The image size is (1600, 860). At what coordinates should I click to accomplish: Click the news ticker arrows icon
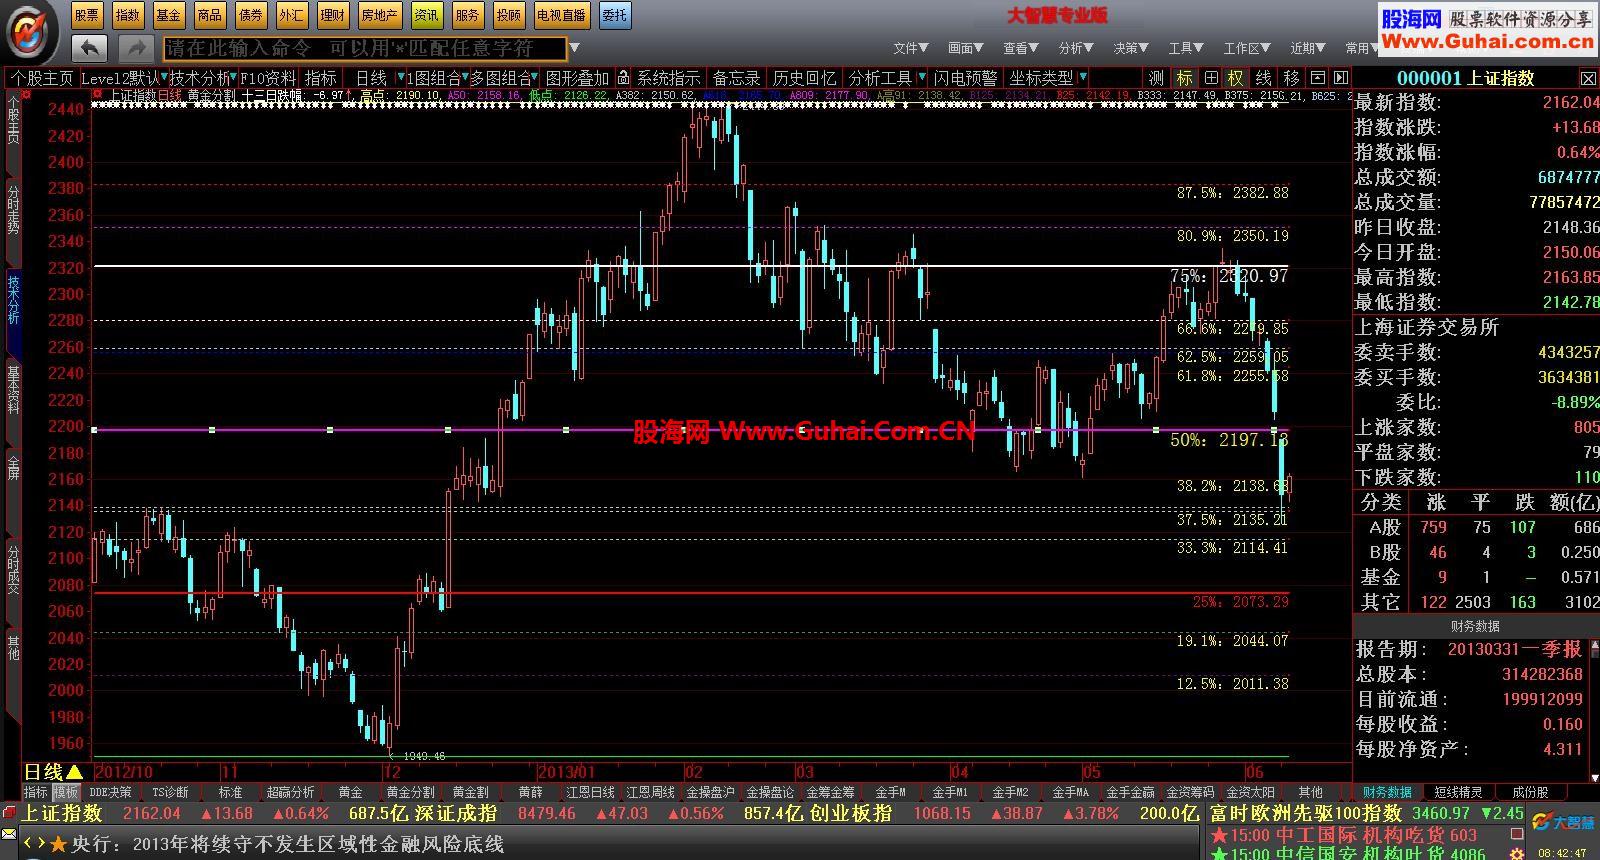(x=33, y=844)
